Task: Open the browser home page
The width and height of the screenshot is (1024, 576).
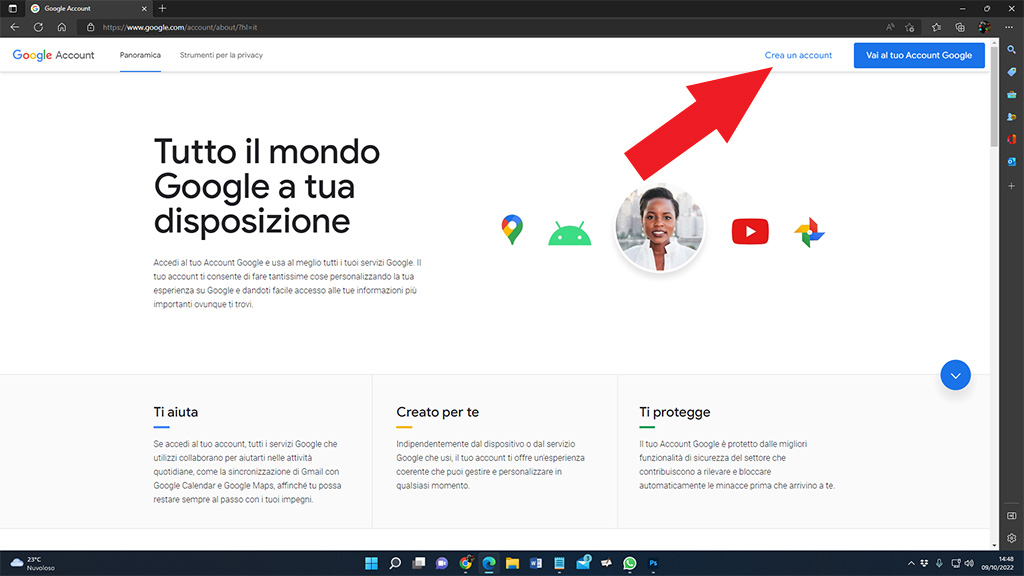Action: pyautogui.click(x=61, y=27)
